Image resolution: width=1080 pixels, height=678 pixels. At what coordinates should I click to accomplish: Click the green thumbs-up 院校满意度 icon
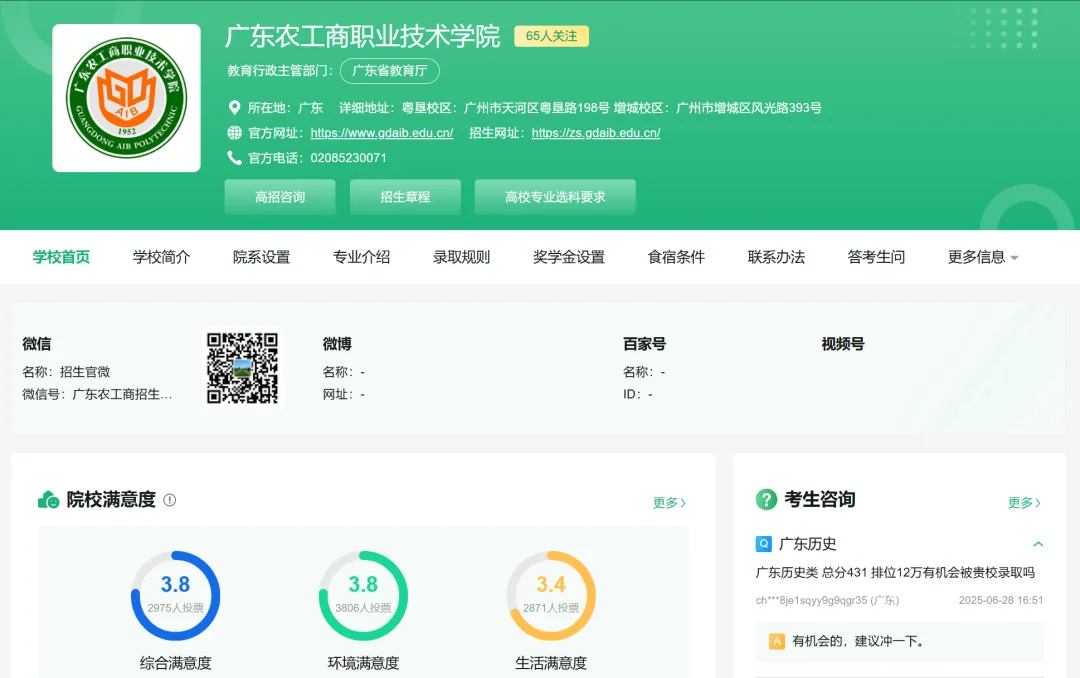[x=48, y=500]
